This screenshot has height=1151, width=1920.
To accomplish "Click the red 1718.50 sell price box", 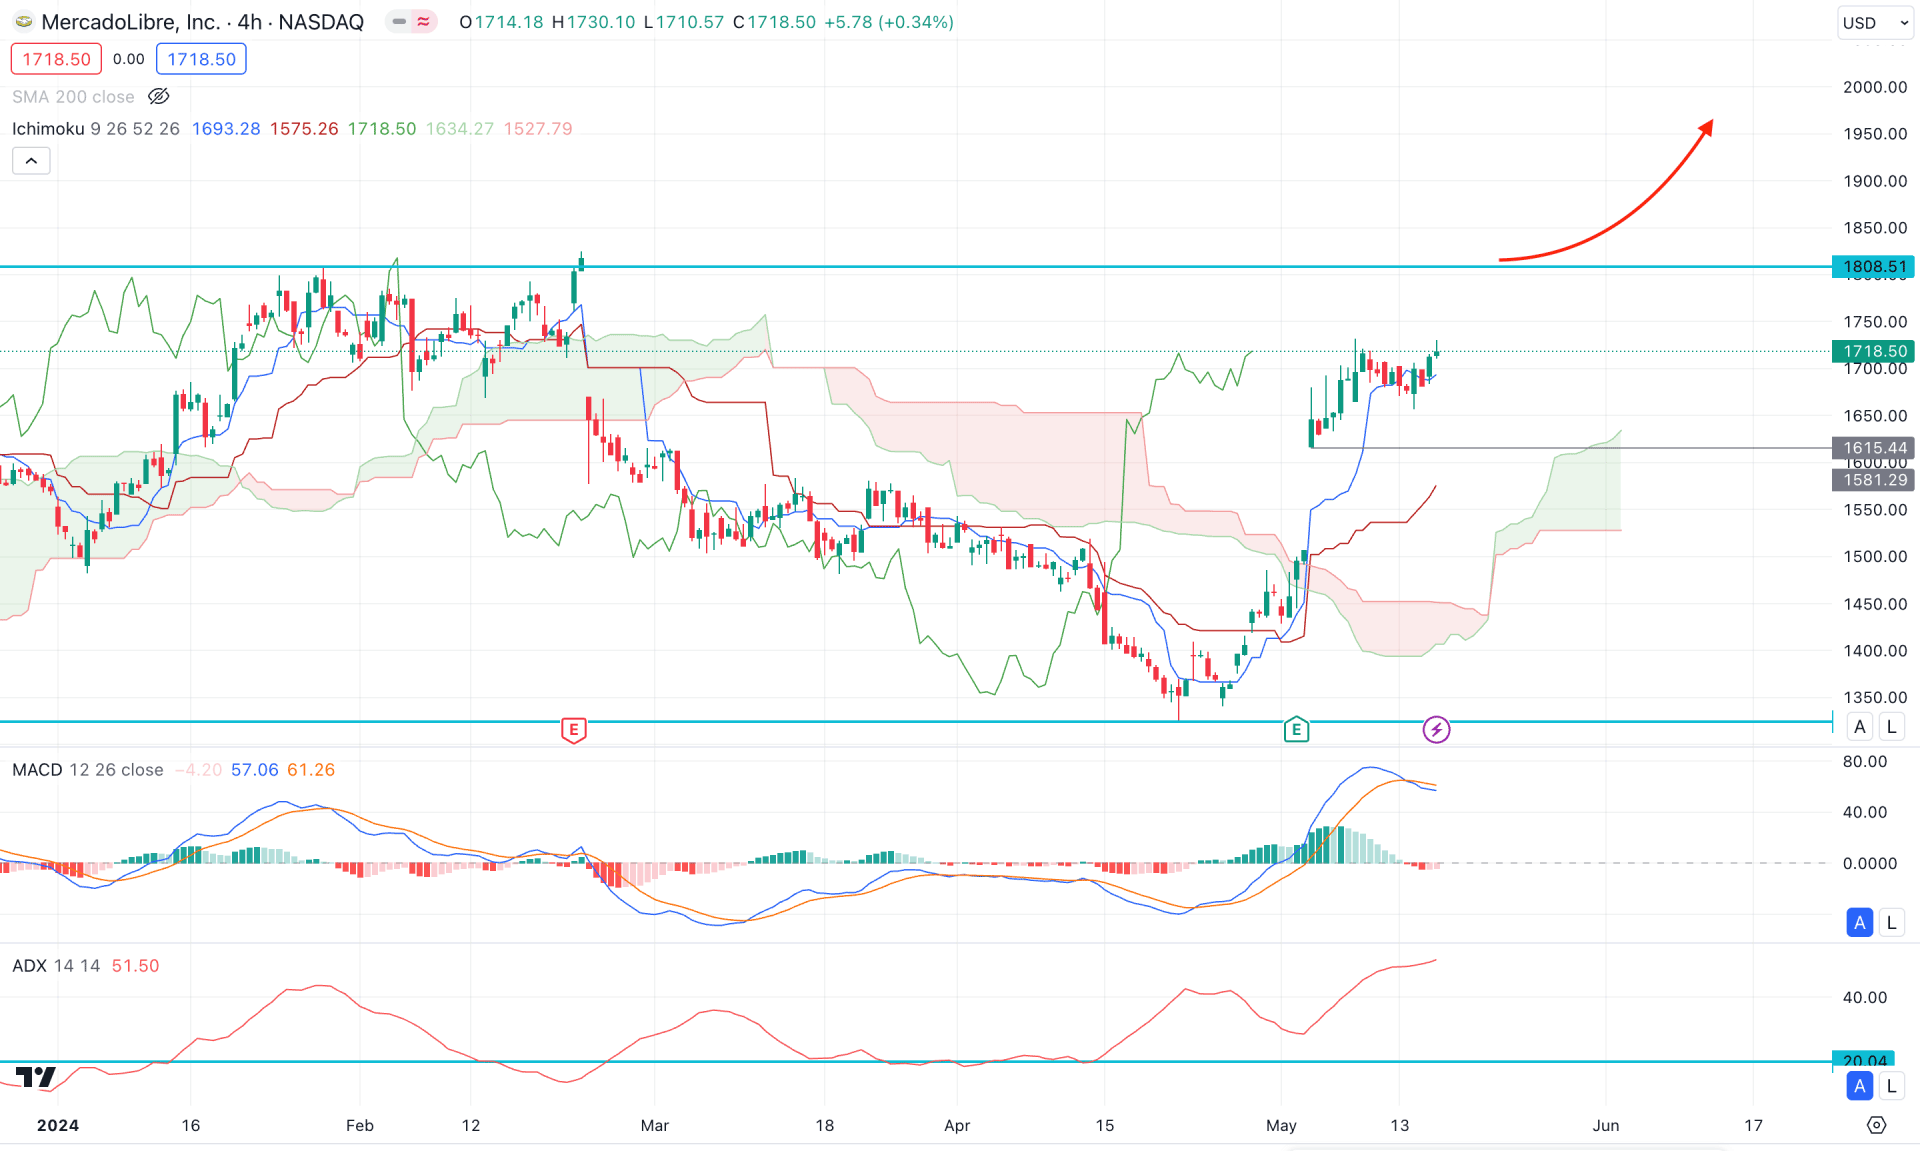I will (56, 59).
